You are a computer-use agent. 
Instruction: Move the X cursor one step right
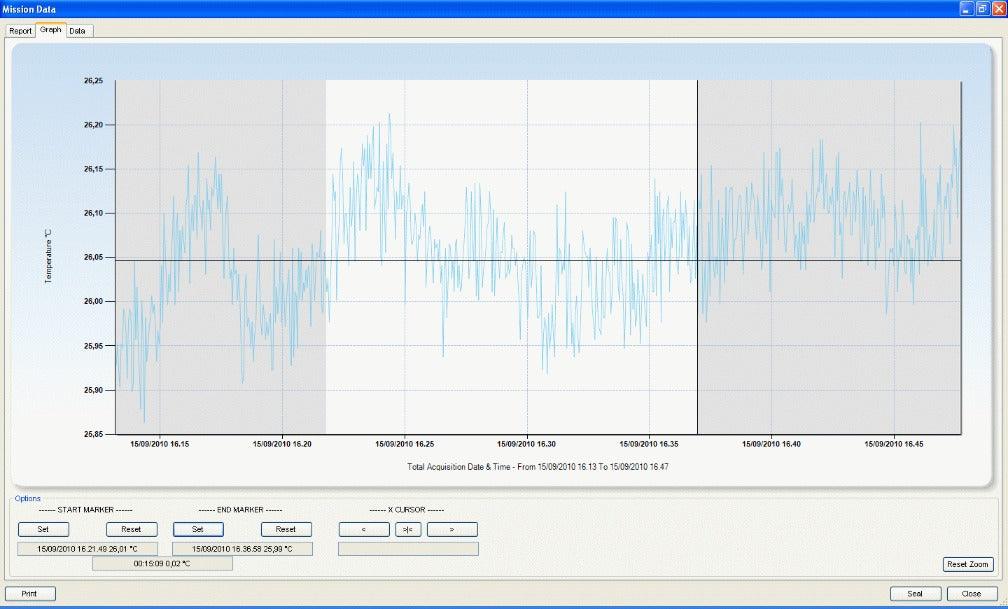(x=452, y=529)
